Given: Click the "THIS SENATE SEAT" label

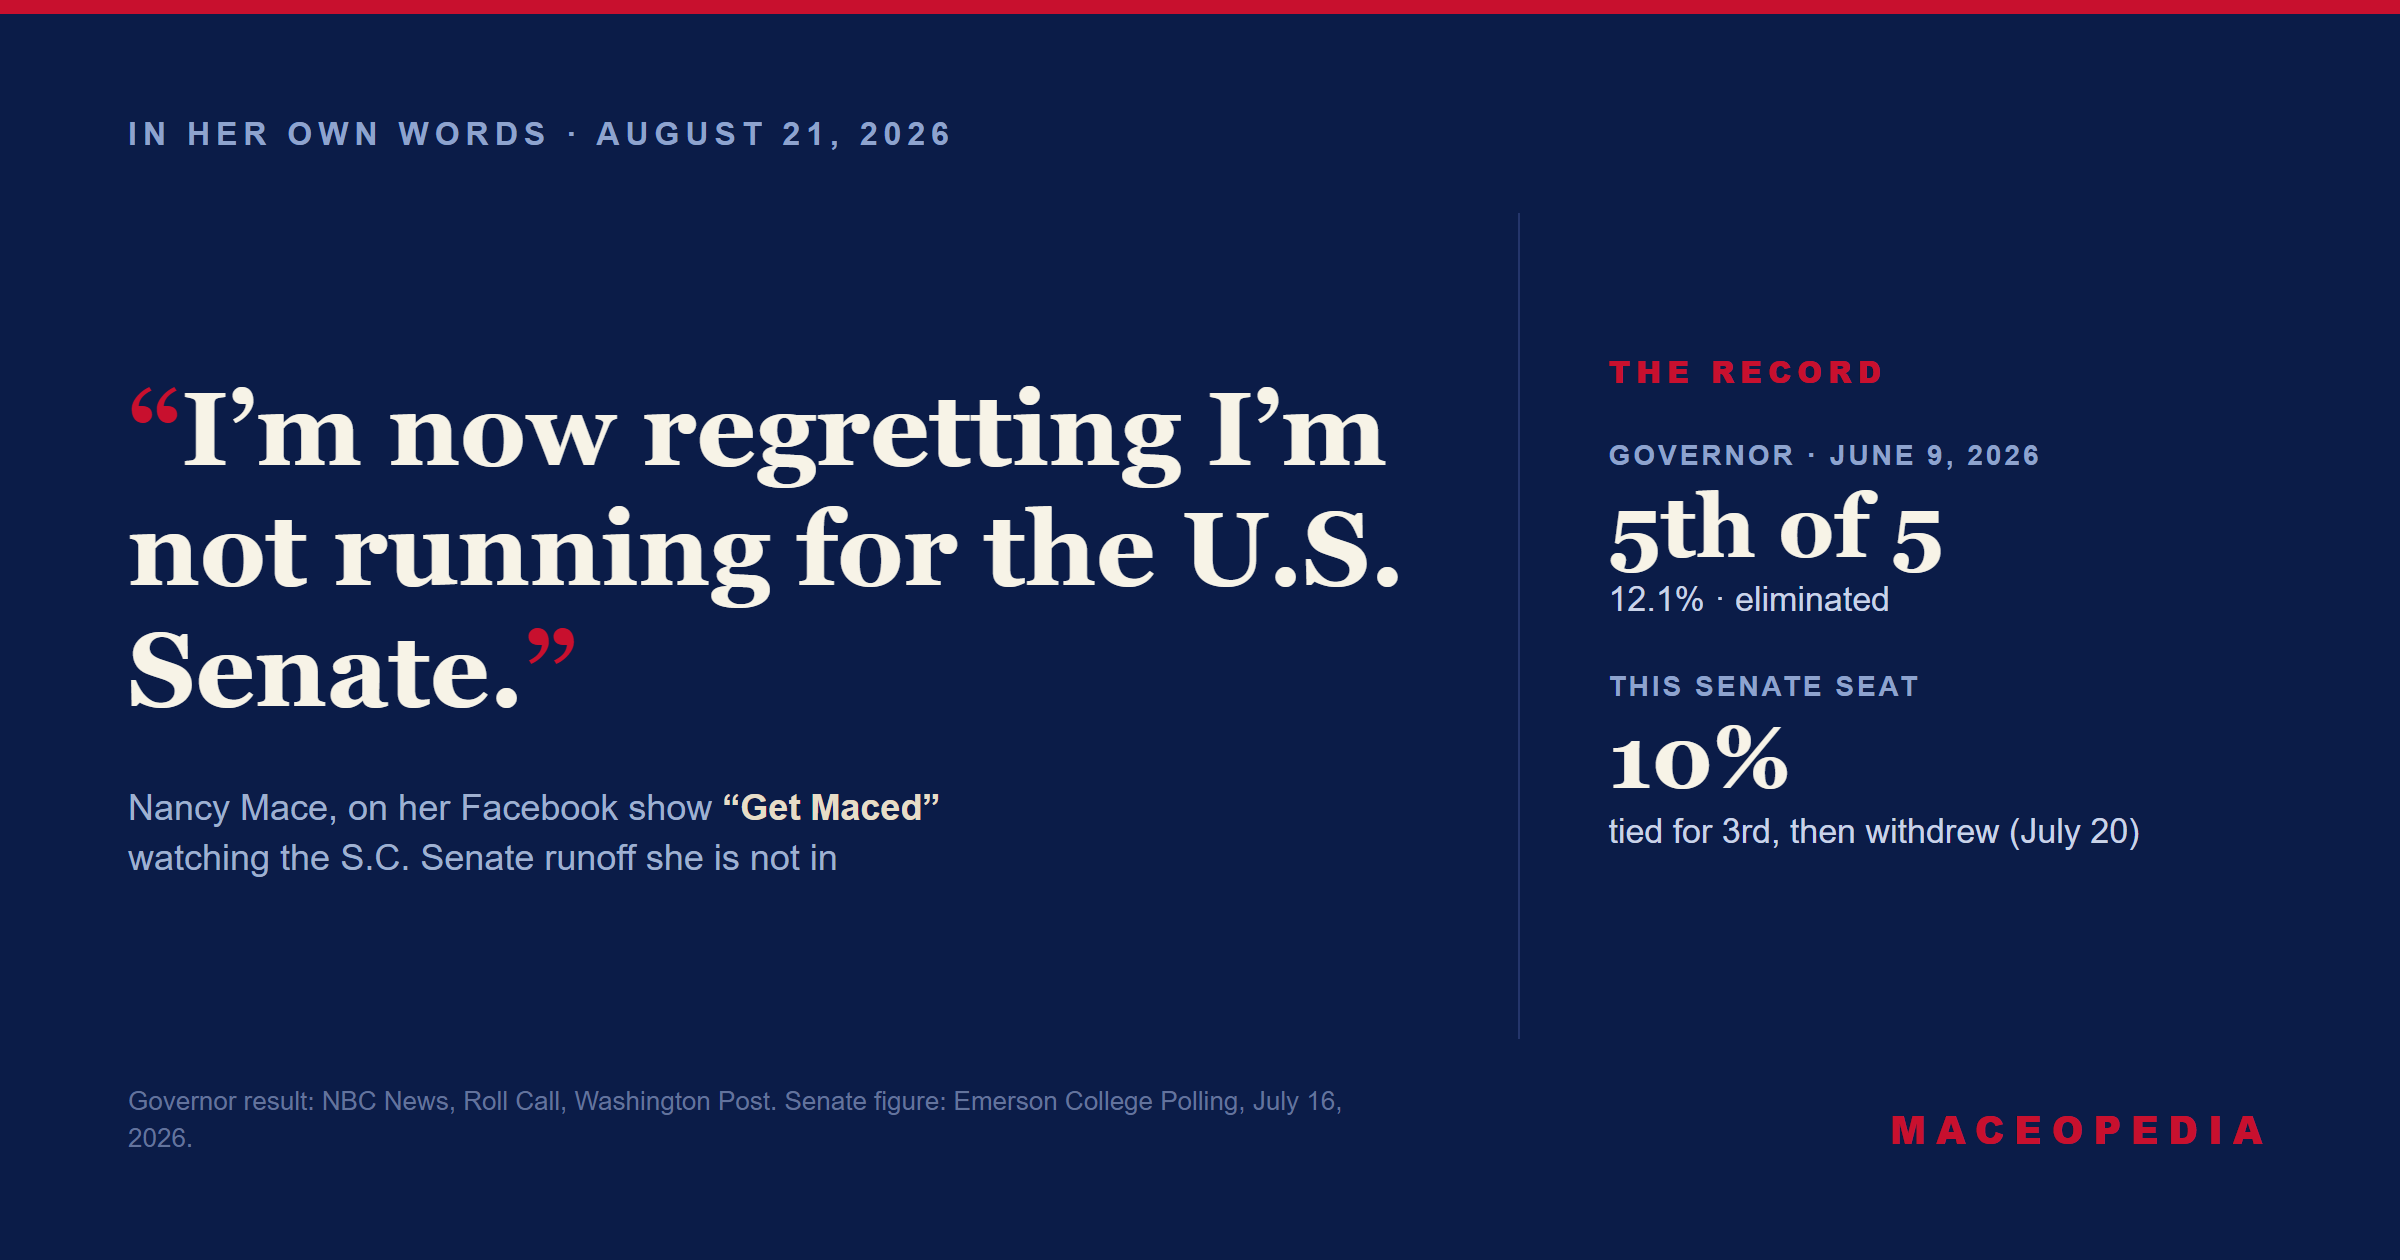Looking at the screenshot, I should pos(1764,686).
